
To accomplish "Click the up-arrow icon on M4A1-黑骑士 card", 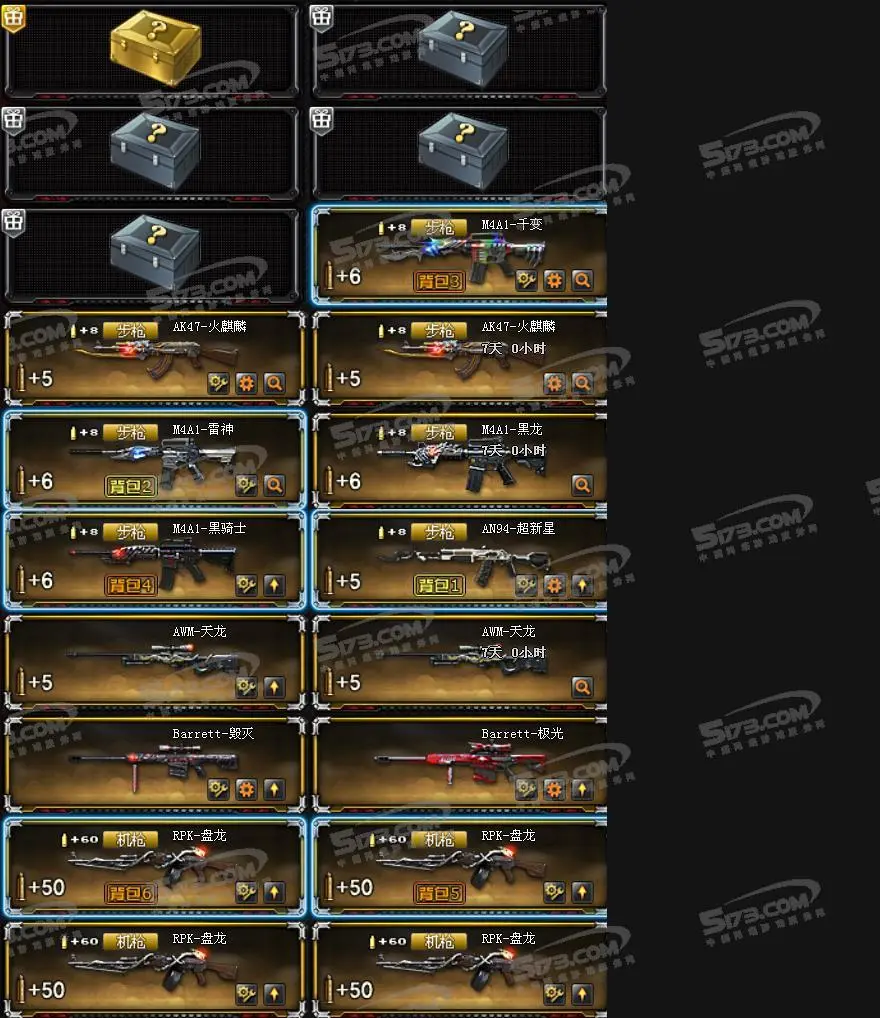I will pyautogui.click(x=274, y=585).
